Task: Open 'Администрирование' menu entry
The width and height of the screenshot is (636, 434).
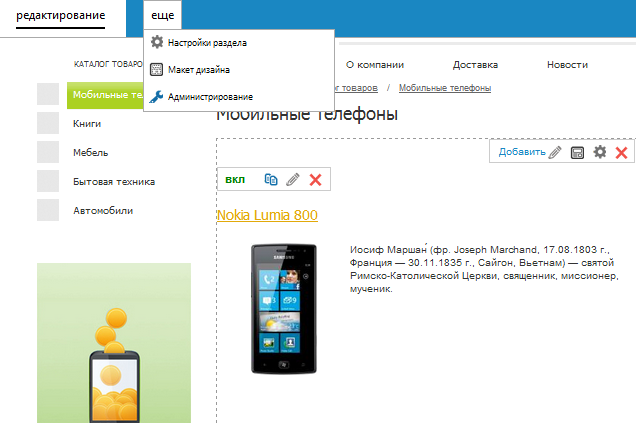Action: pyautogui.click(x=210, y=97)
